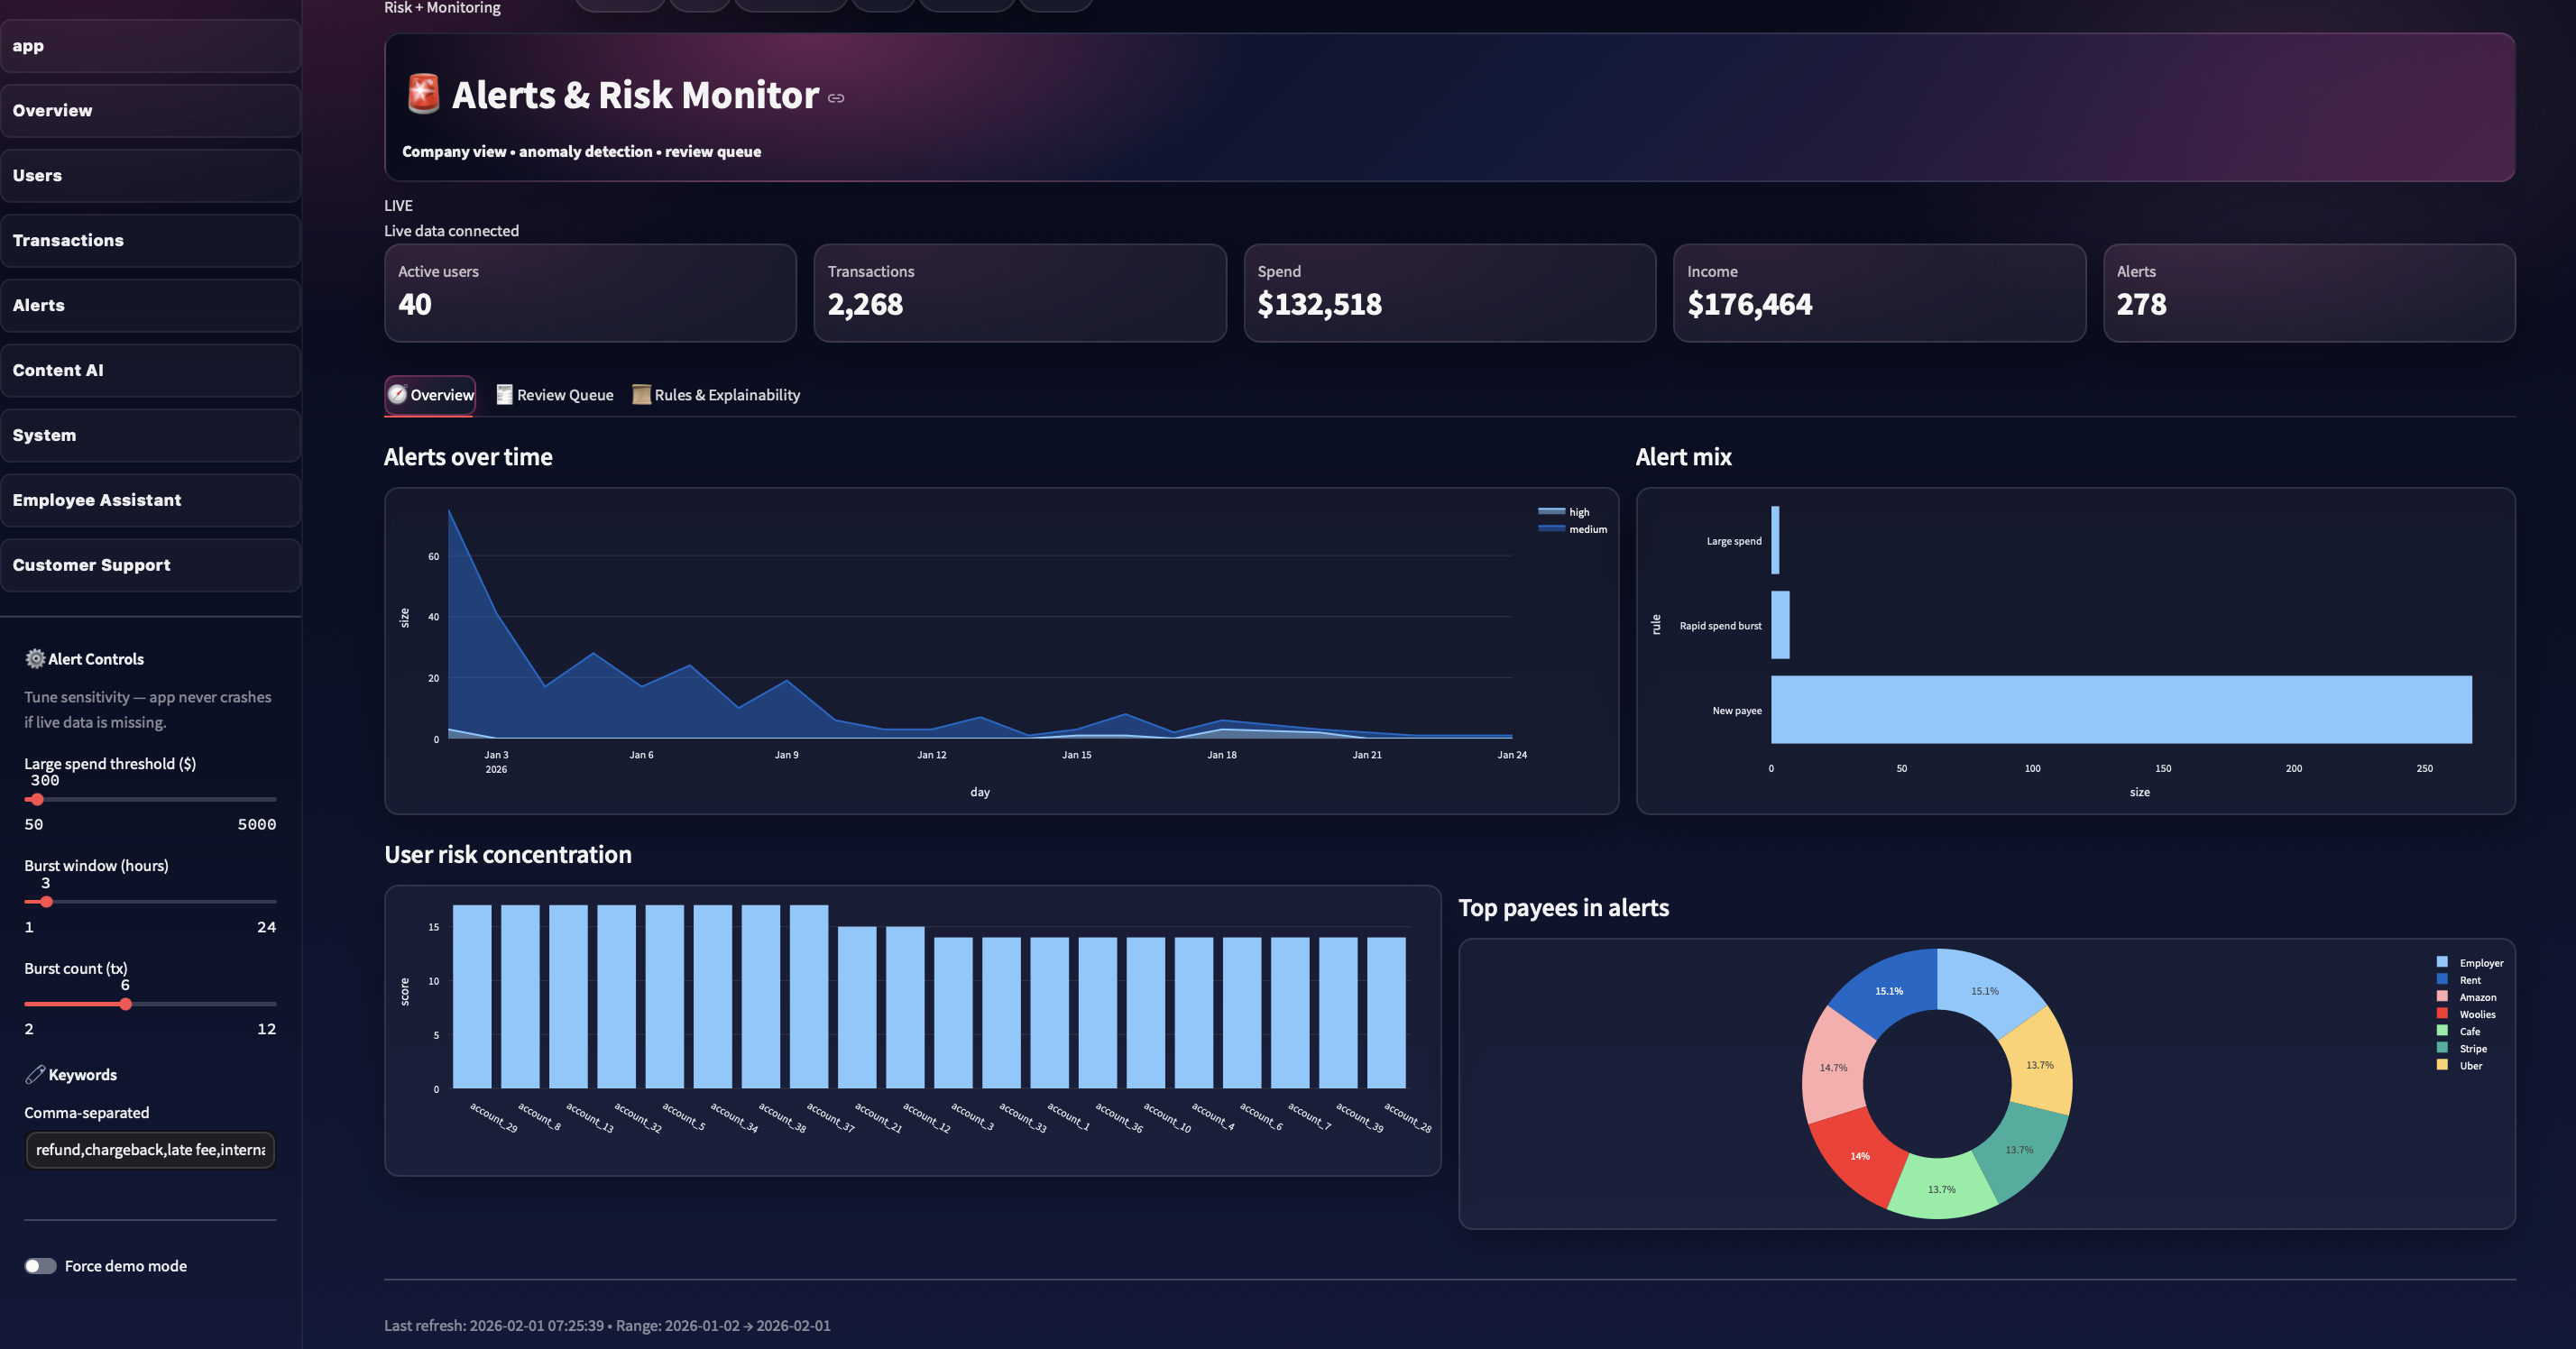Click the notepad icon on Review Queue tab
2576x1349 pixels.
[x=505, y=395]
